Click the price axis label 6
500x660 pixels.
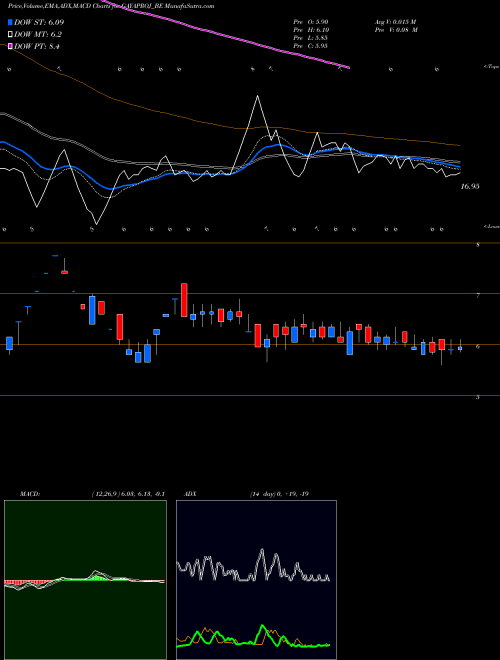[478, 346]
